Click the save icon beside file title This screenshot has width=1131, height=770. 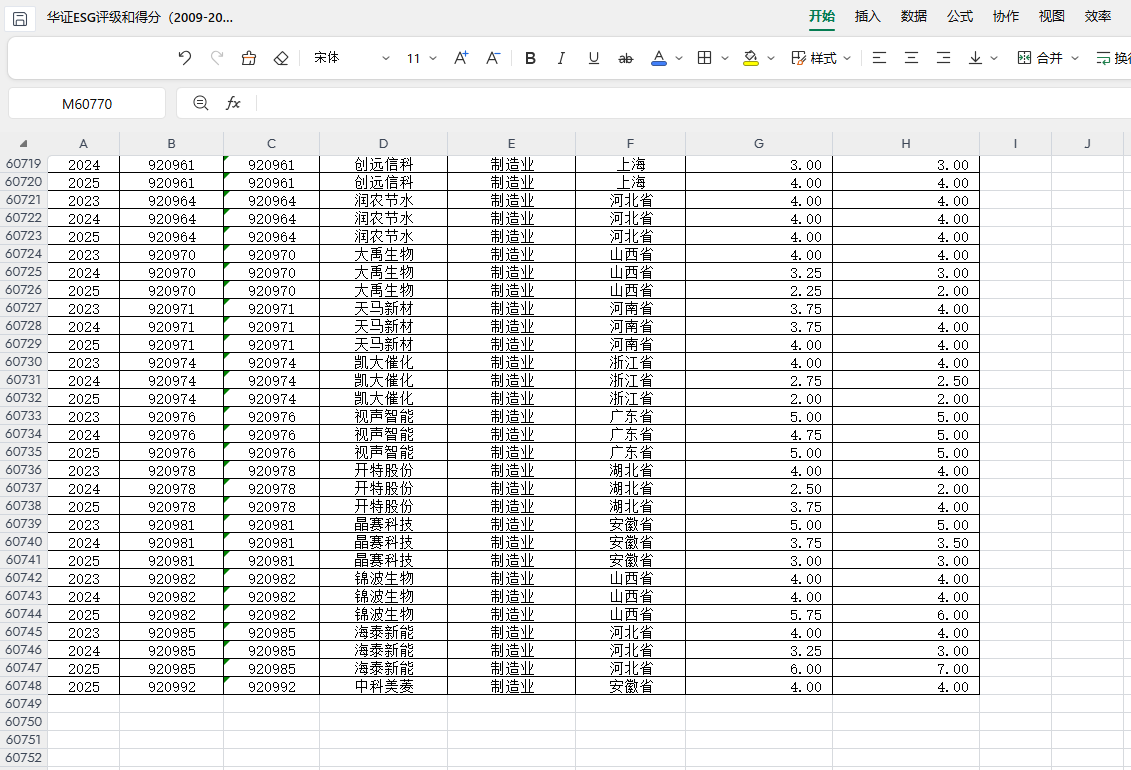[20, 18]
